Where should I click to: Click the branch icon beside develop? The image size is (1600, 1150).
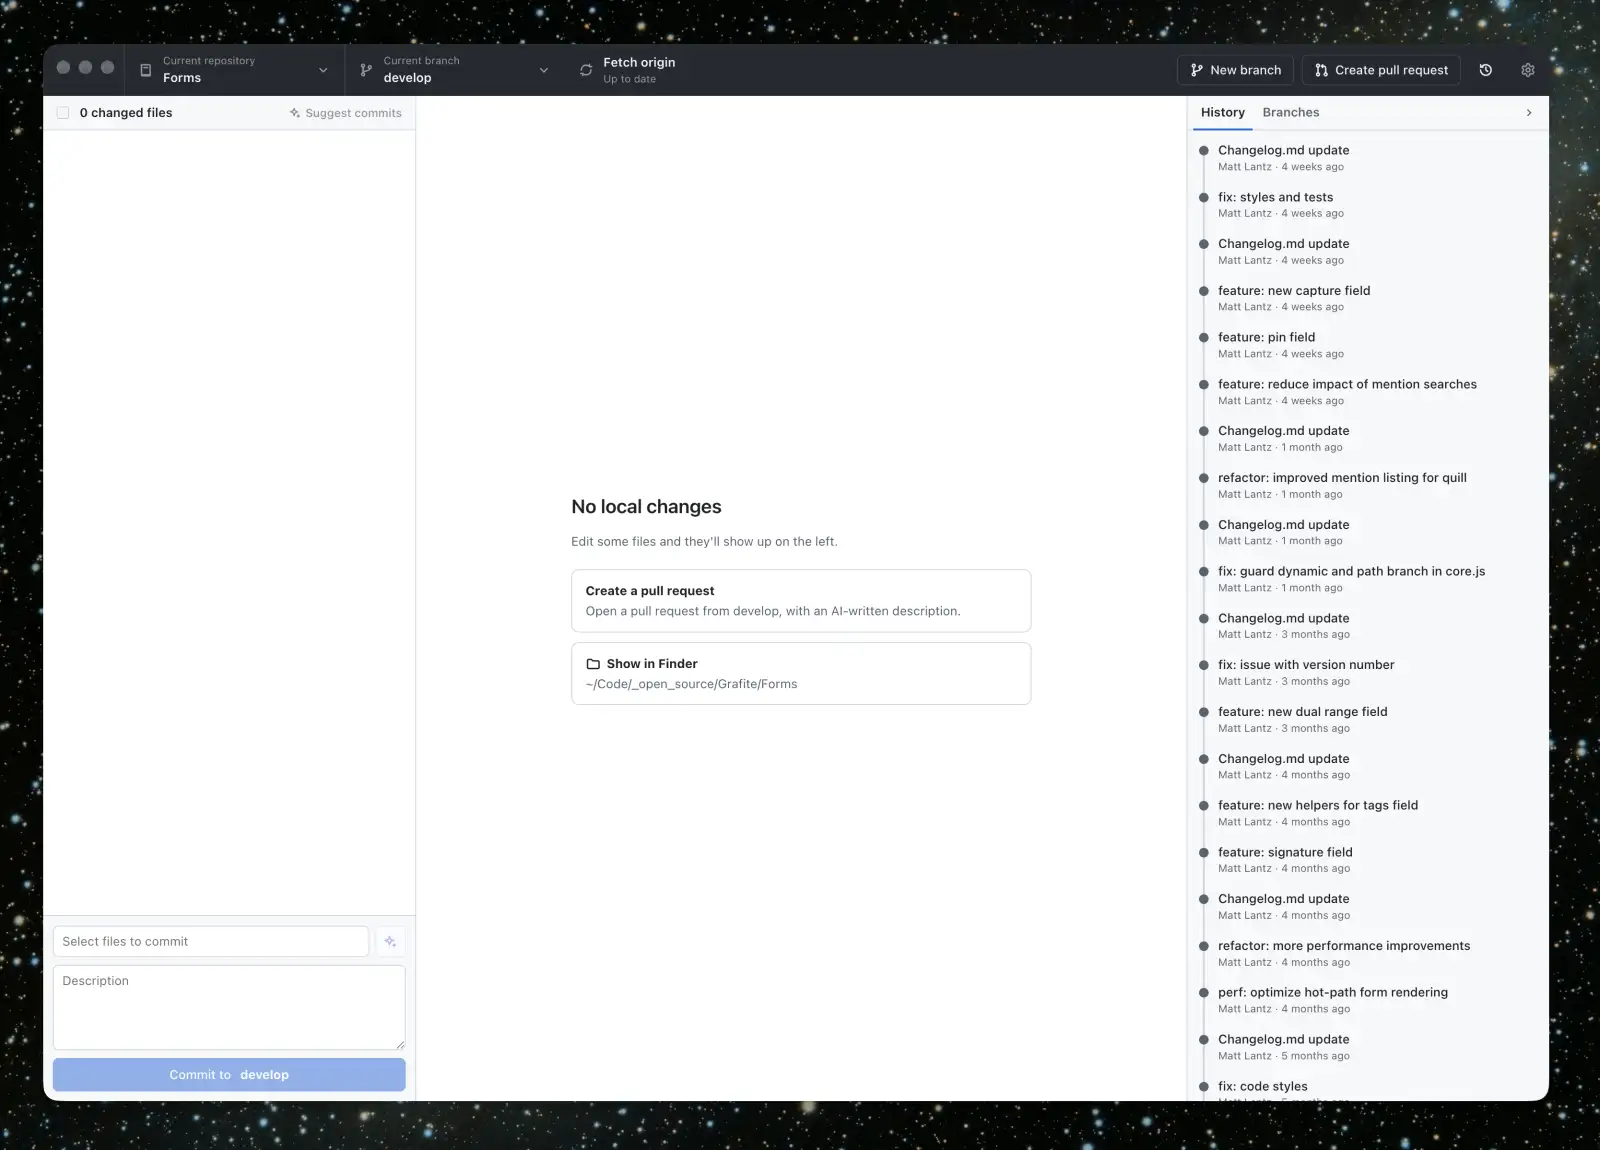[x=366, y=70]
